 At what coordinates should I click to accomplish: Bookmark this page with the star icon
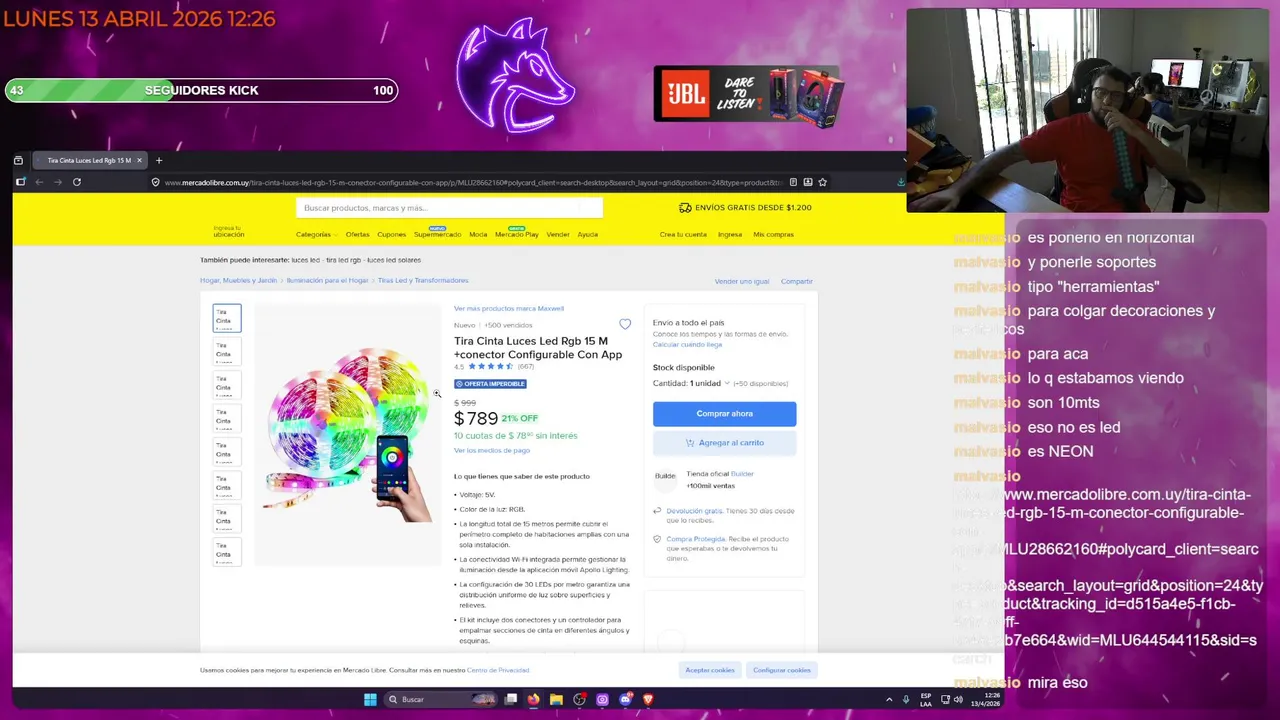point(822,182)
